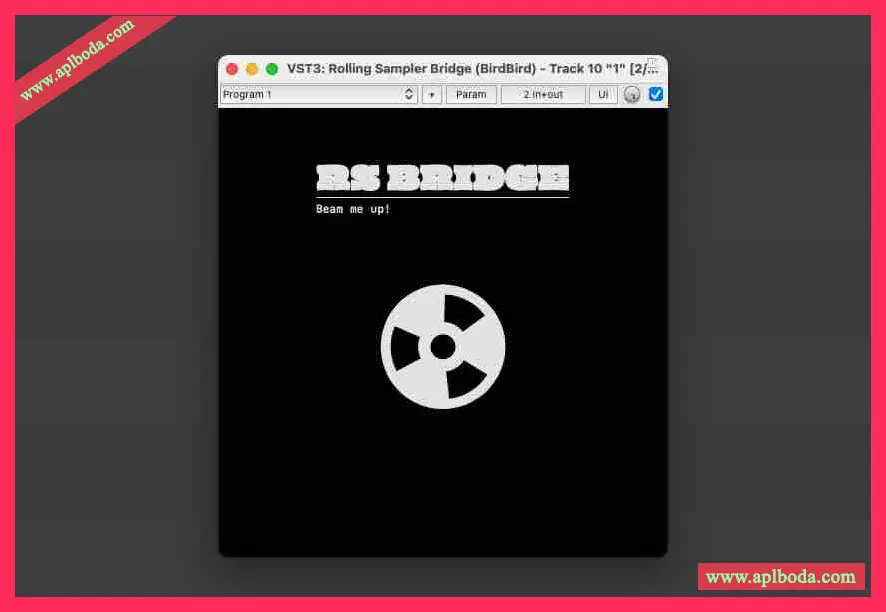
Task: Click the pin icon in title bar
Action: pos(651,65)
